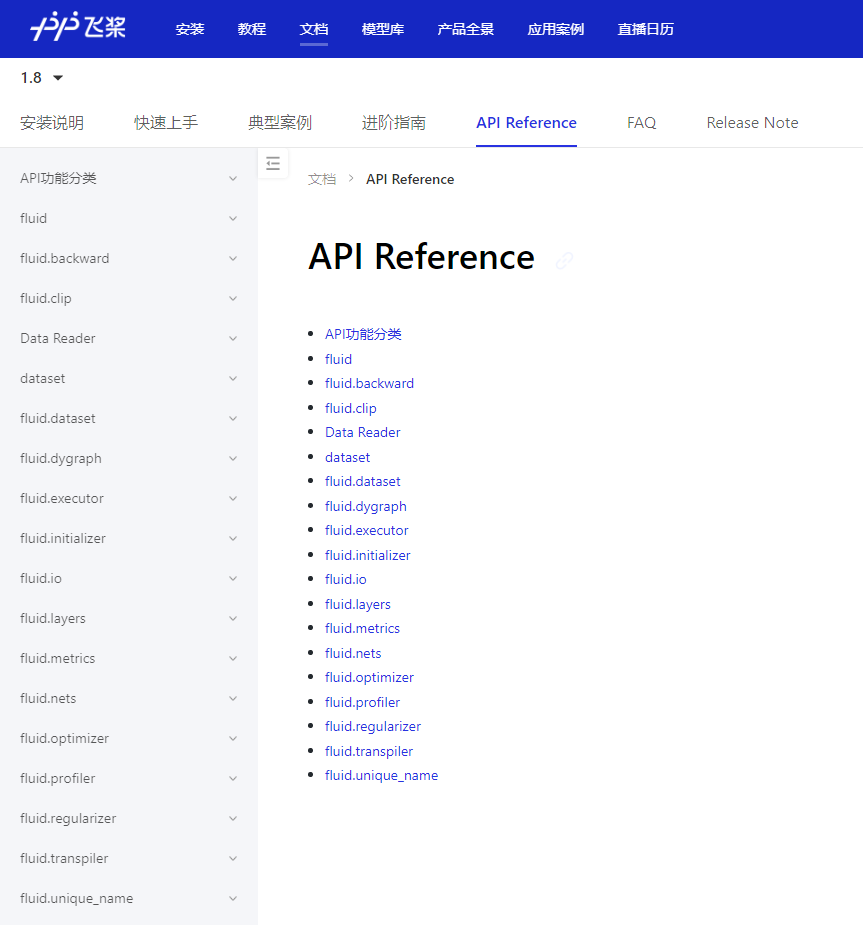This screenshot has height=925, width=863.
Task: Expand the fluid.dygraph sidebar chevron
Action: coord(233,458)
